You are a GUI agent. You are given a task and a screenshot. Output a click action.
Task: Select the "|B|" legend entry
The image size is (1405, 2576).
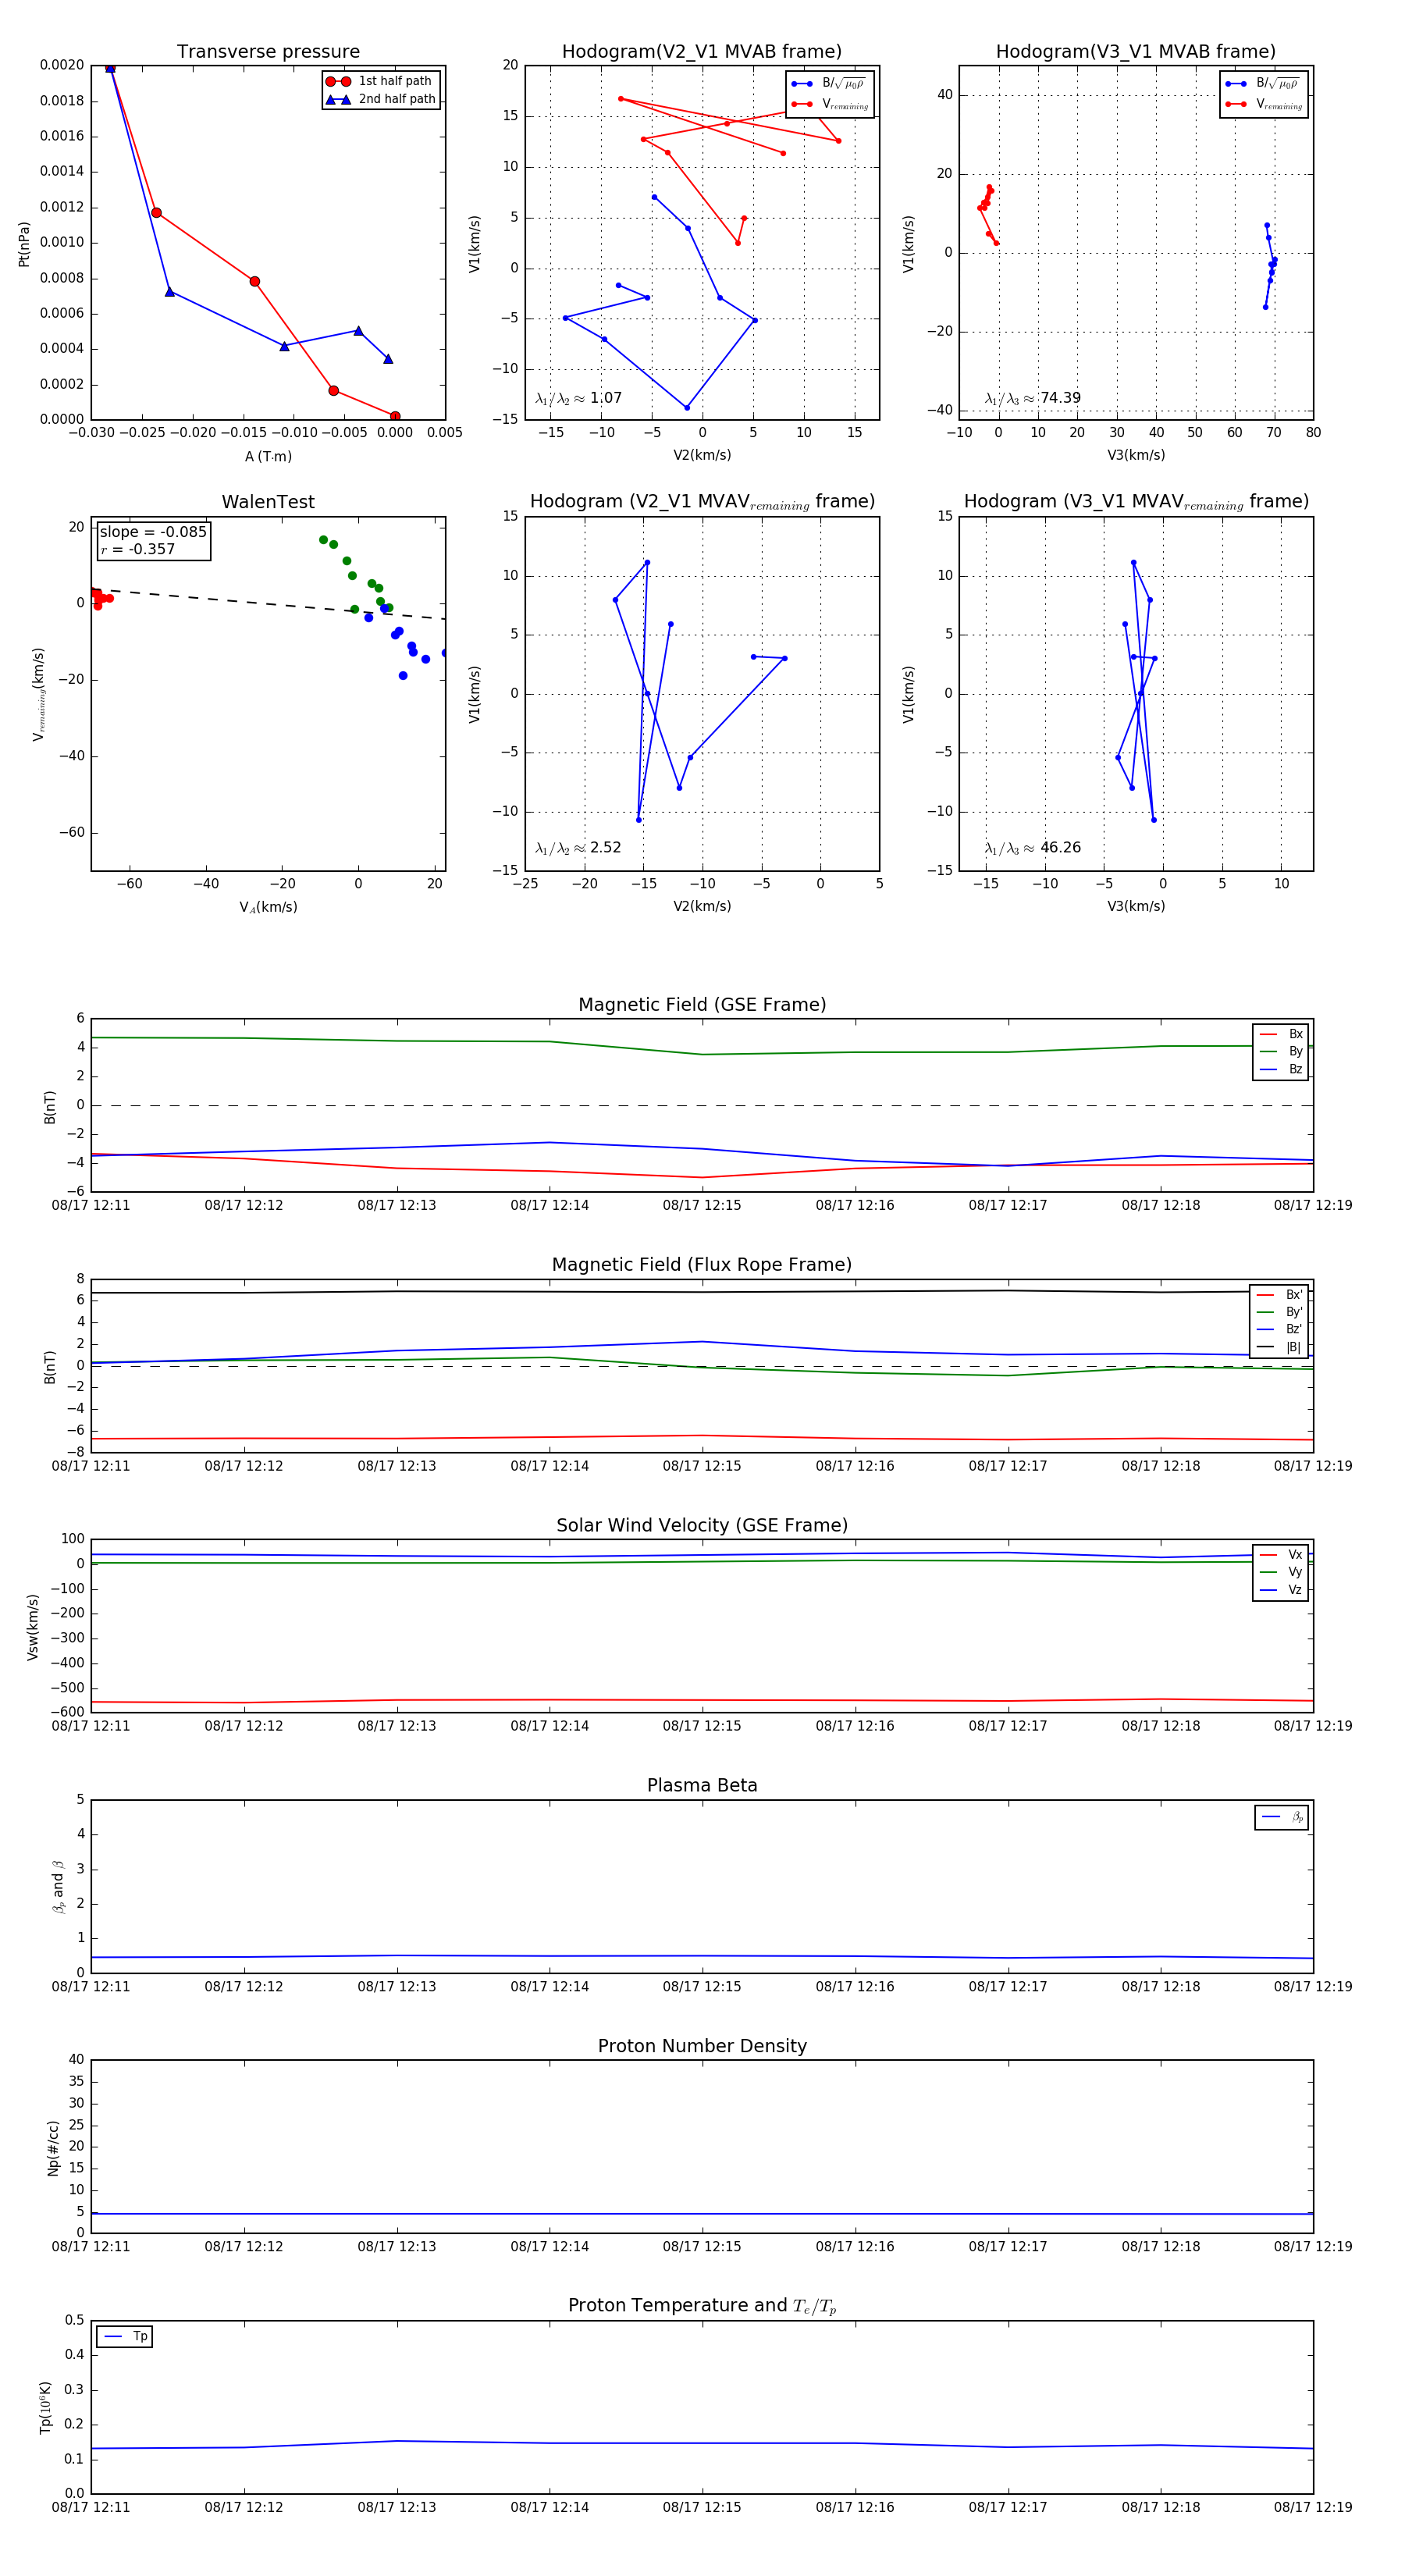tap(1279, 1347)
